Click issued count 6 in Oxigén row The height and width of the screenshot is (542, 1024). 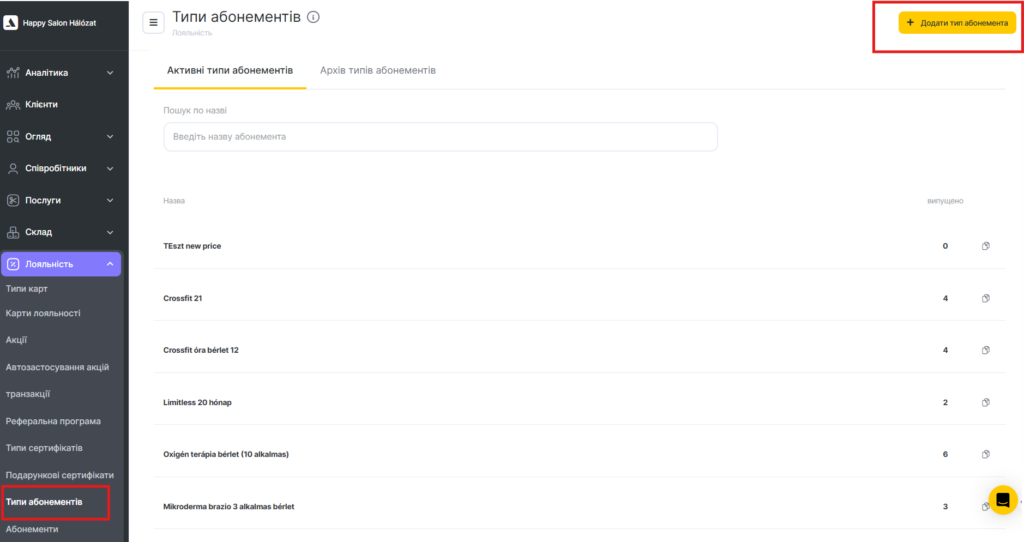pos(945,454)
